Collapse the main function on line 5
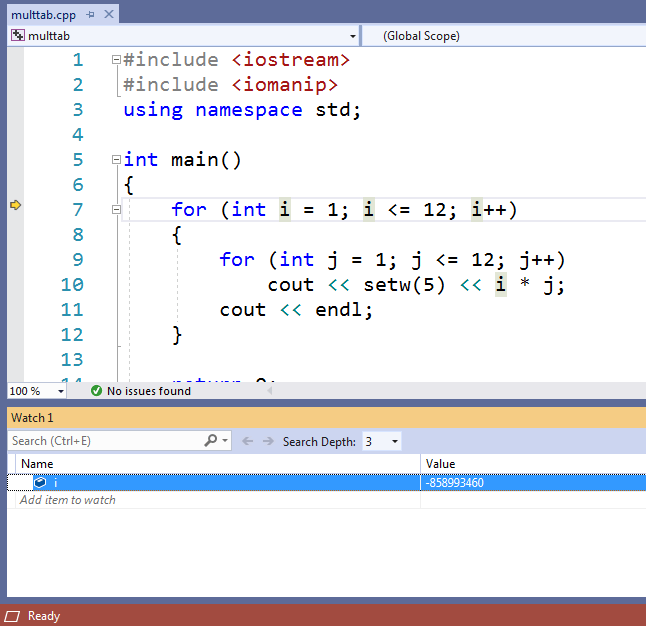Screen dimensions: 646x626 (116, 159)
